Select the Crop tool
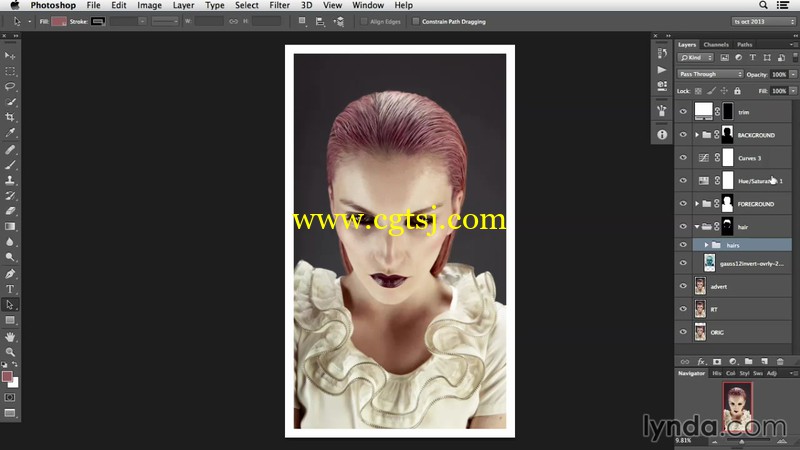Screen dimensions: 800x450 [10, 117]
